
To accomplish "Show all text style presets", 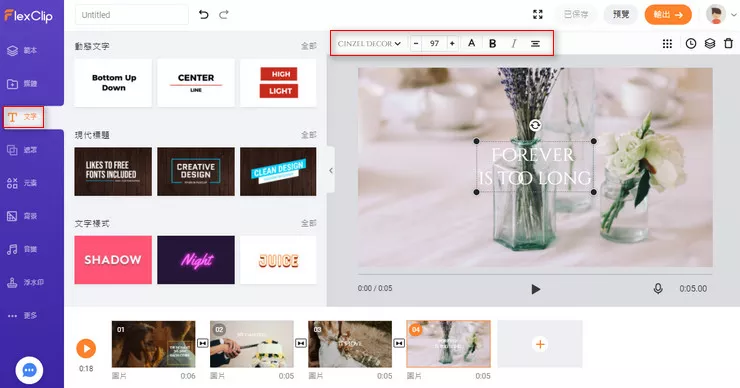I will (x=309, y=223).
